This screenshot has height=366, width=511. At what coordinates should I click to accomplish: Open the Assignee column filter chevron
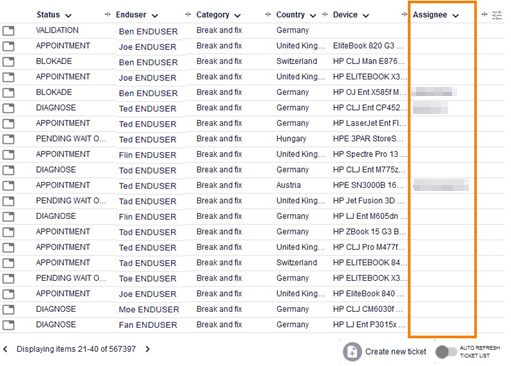[x=456, y=16]
